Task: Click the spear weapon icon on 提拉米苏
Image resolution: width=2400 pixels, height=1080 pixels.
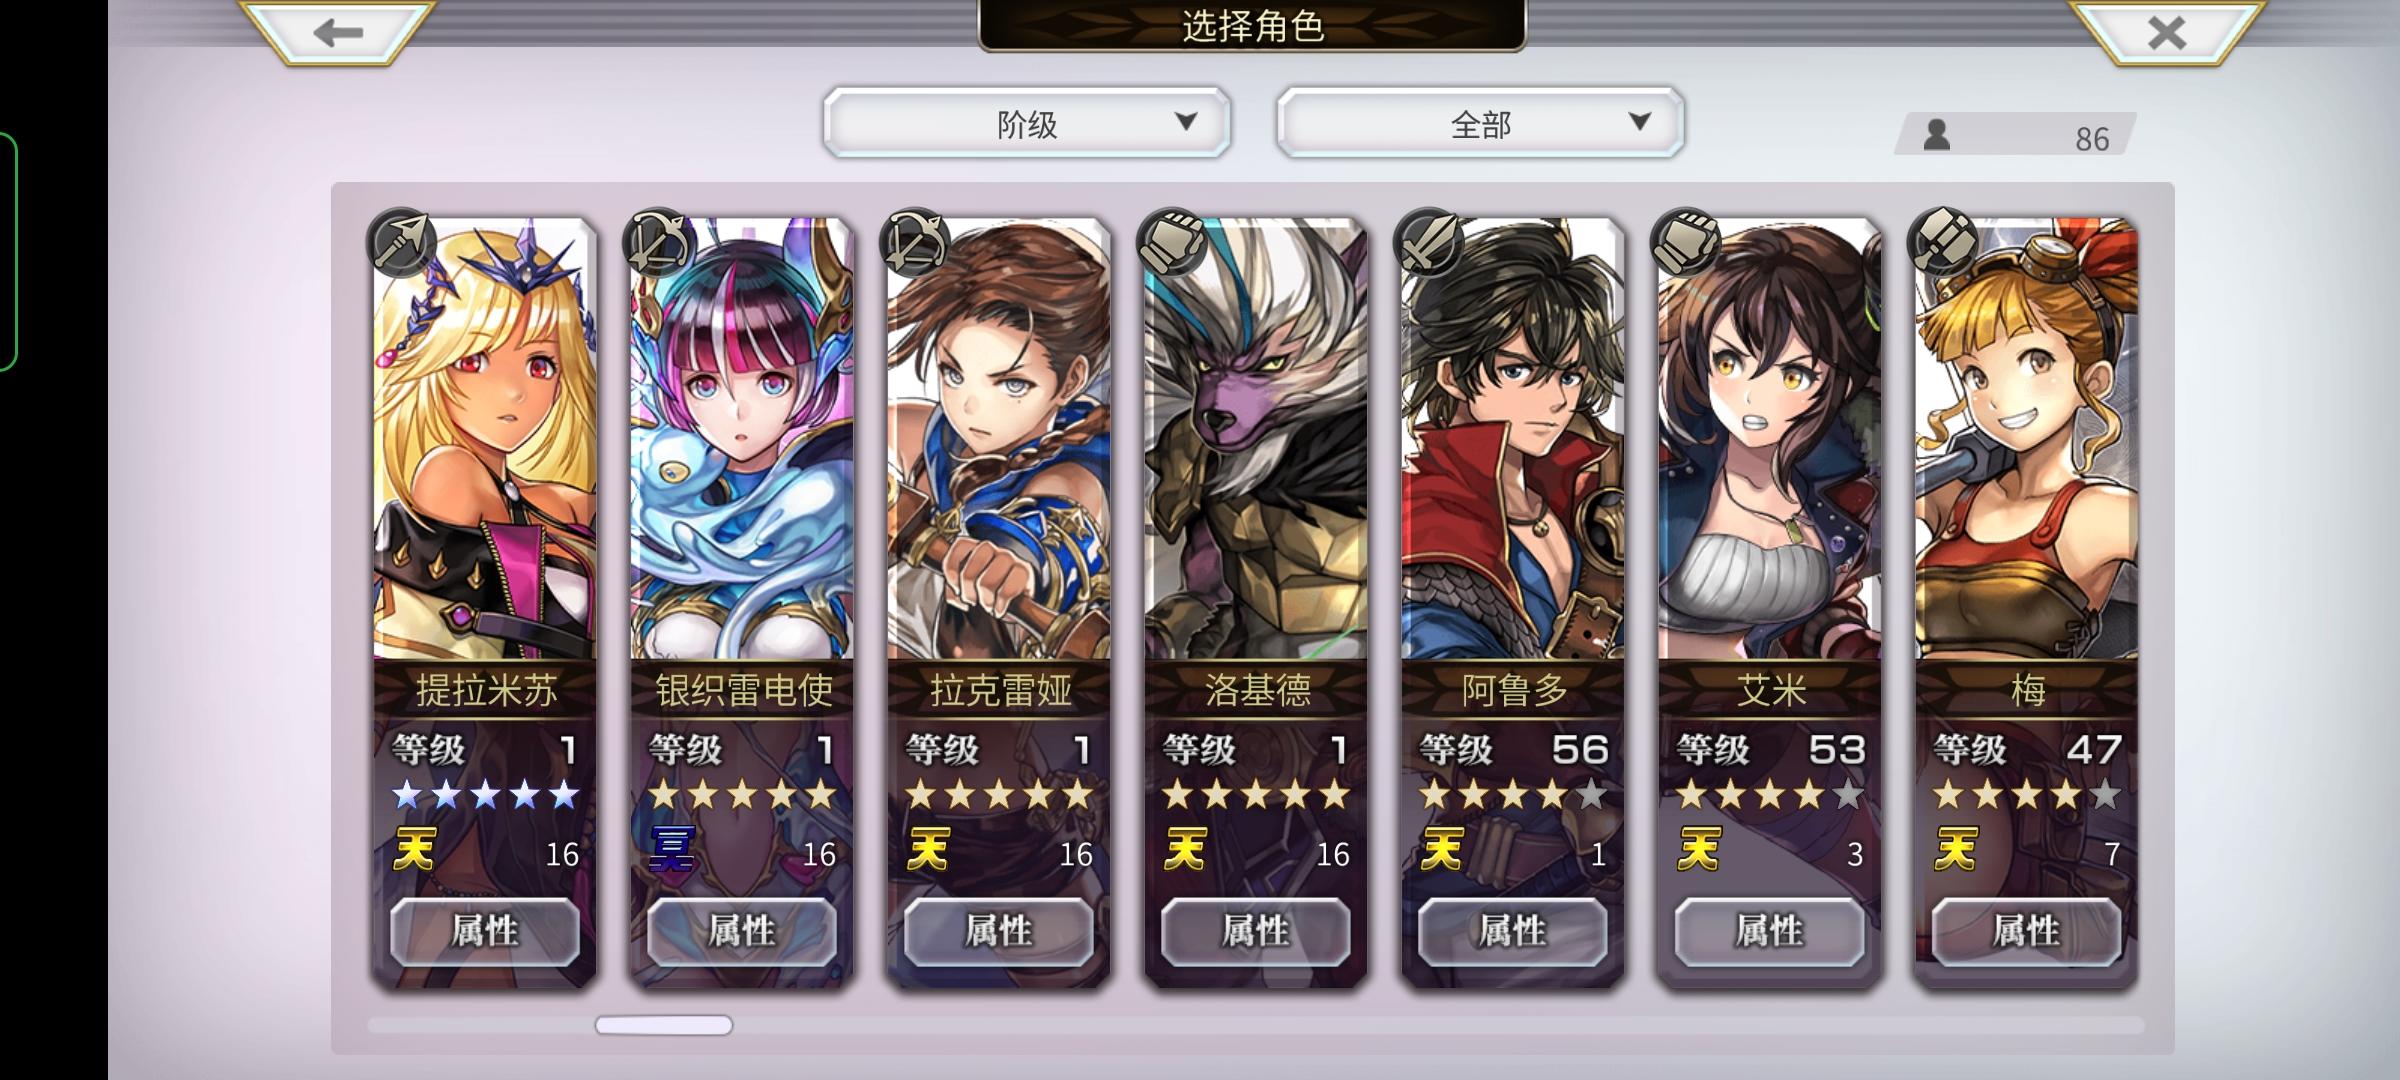Action: (x=401, y=243)
